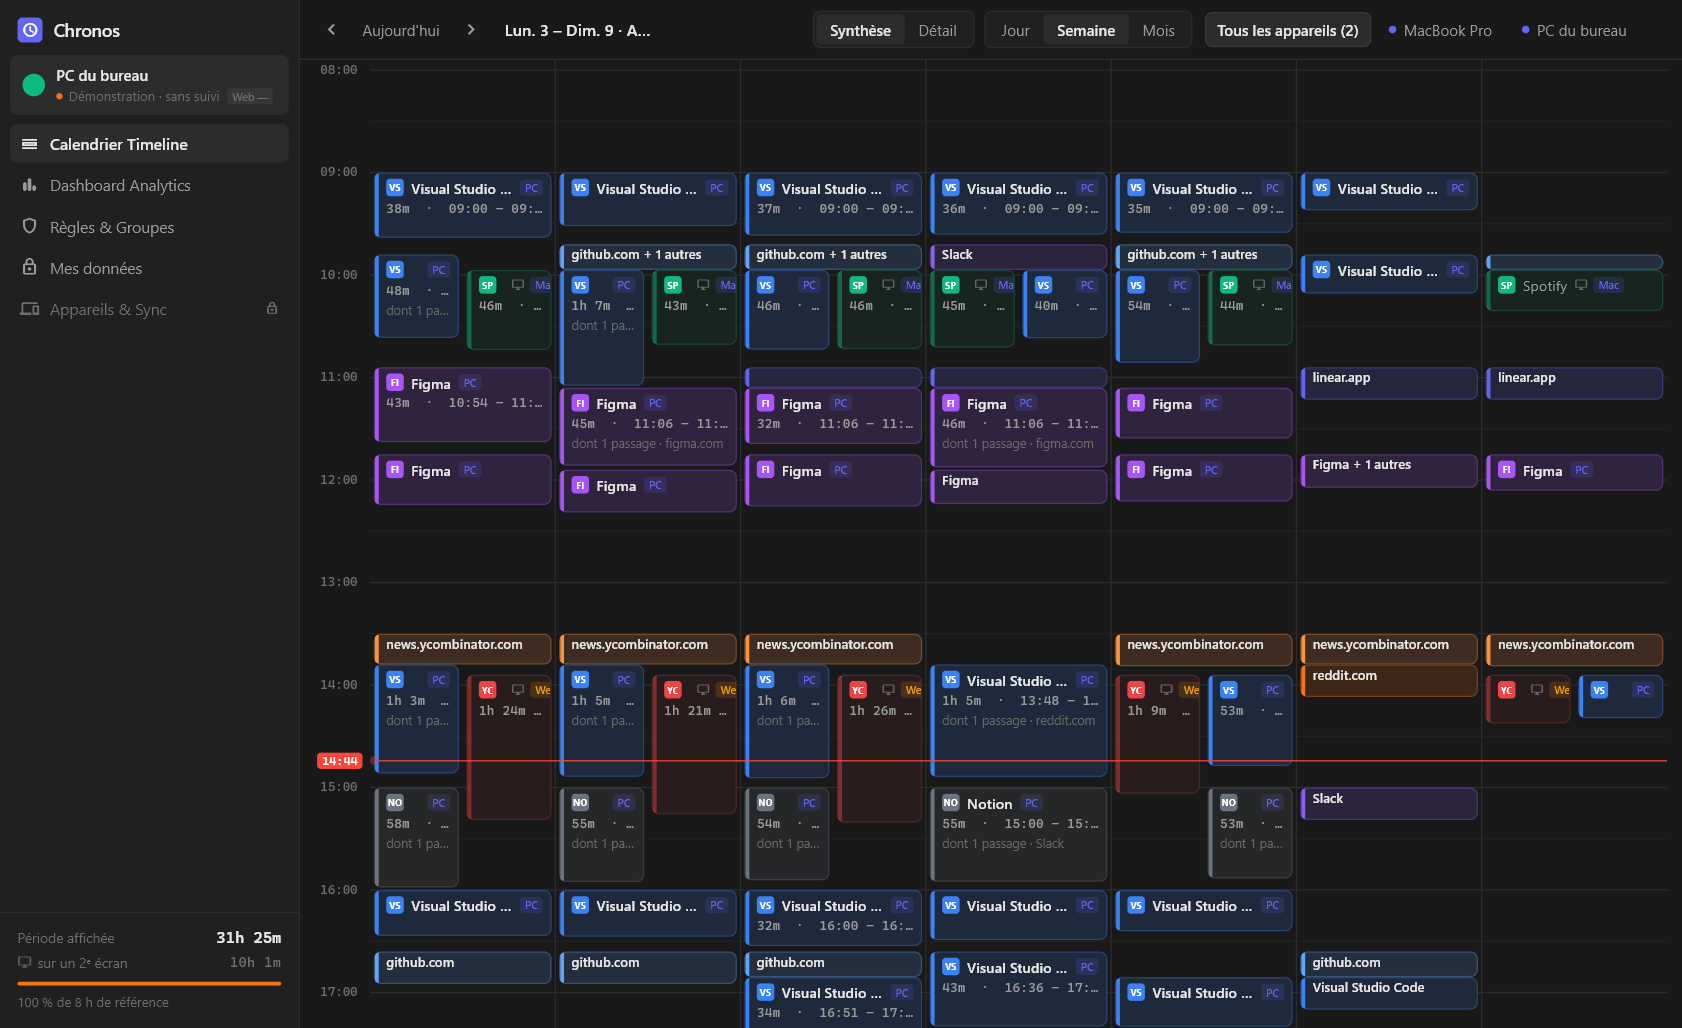
Task: Click the monitor icon in the 1h 26m block
Action: point(888,690)
